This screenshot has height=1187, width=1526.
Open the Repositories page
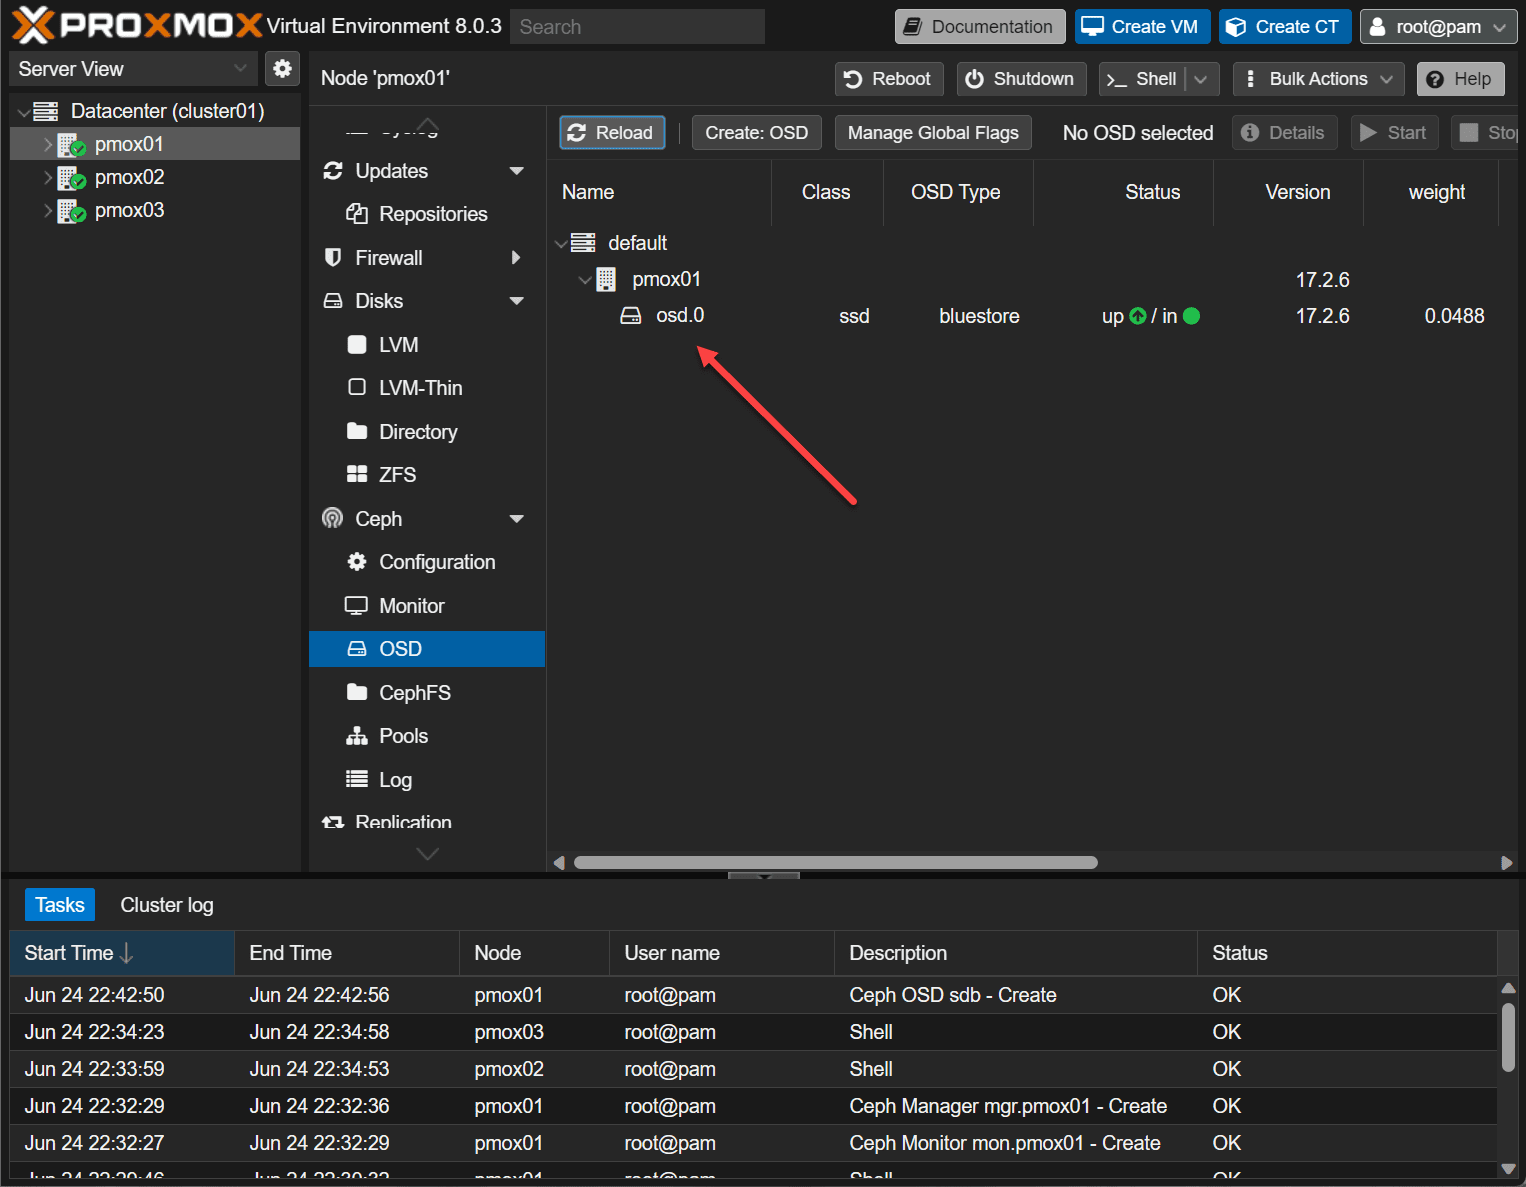pyautogui.click(x=432, y=214)
